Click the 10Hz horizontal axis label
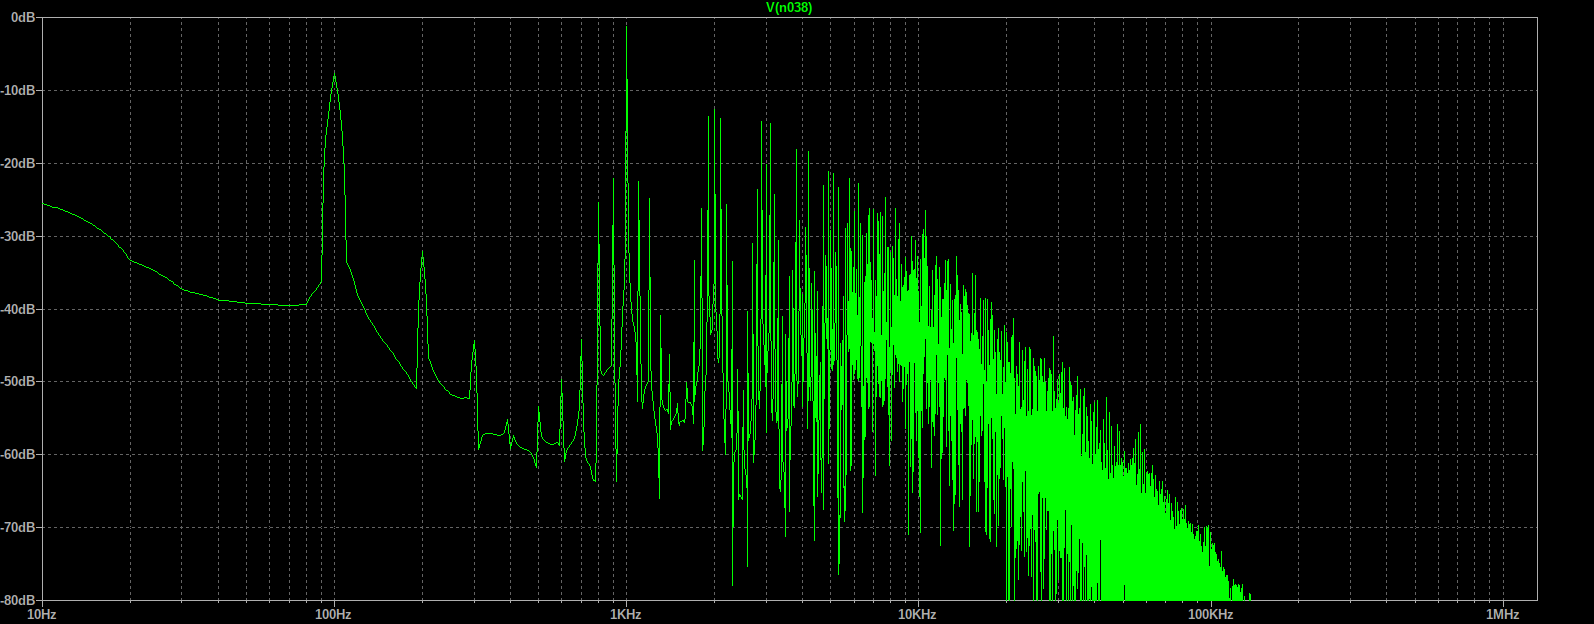This screenshot has height=624, width=1594. click(41, 614)
